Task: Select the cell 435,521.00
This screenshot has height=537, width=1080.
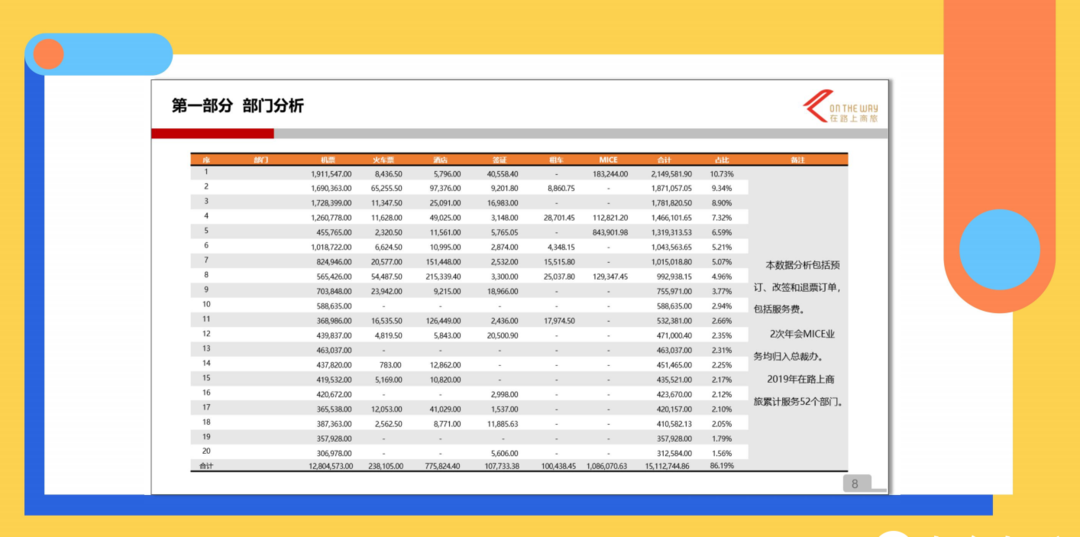Action: (x=674, y=379)
